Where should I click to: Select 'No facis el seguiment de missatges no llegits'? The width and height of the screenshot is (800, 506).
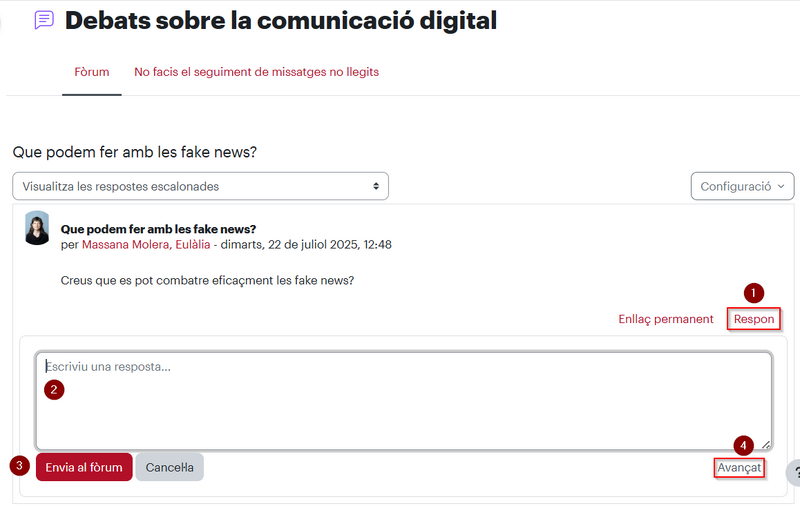(257, 72)
